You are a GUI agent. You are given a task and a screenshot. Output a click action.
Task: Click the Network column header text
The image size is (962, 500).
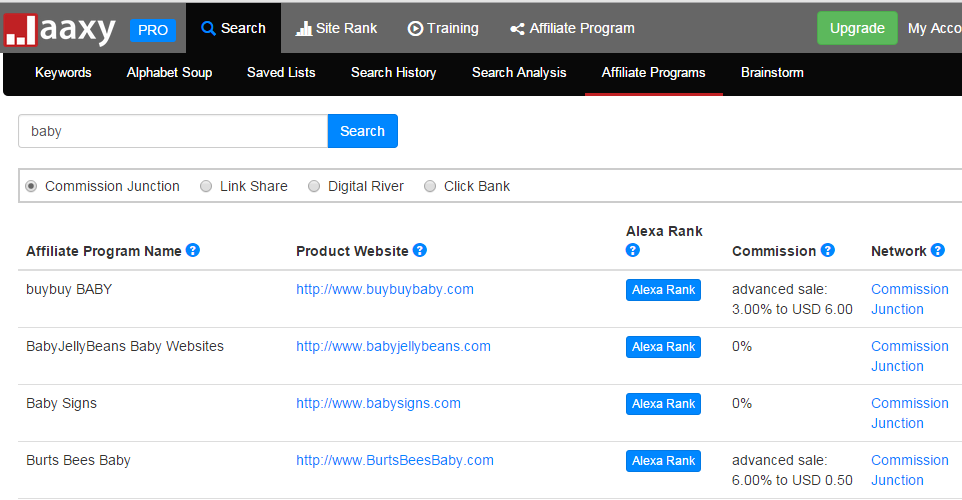tap(899, 251)
